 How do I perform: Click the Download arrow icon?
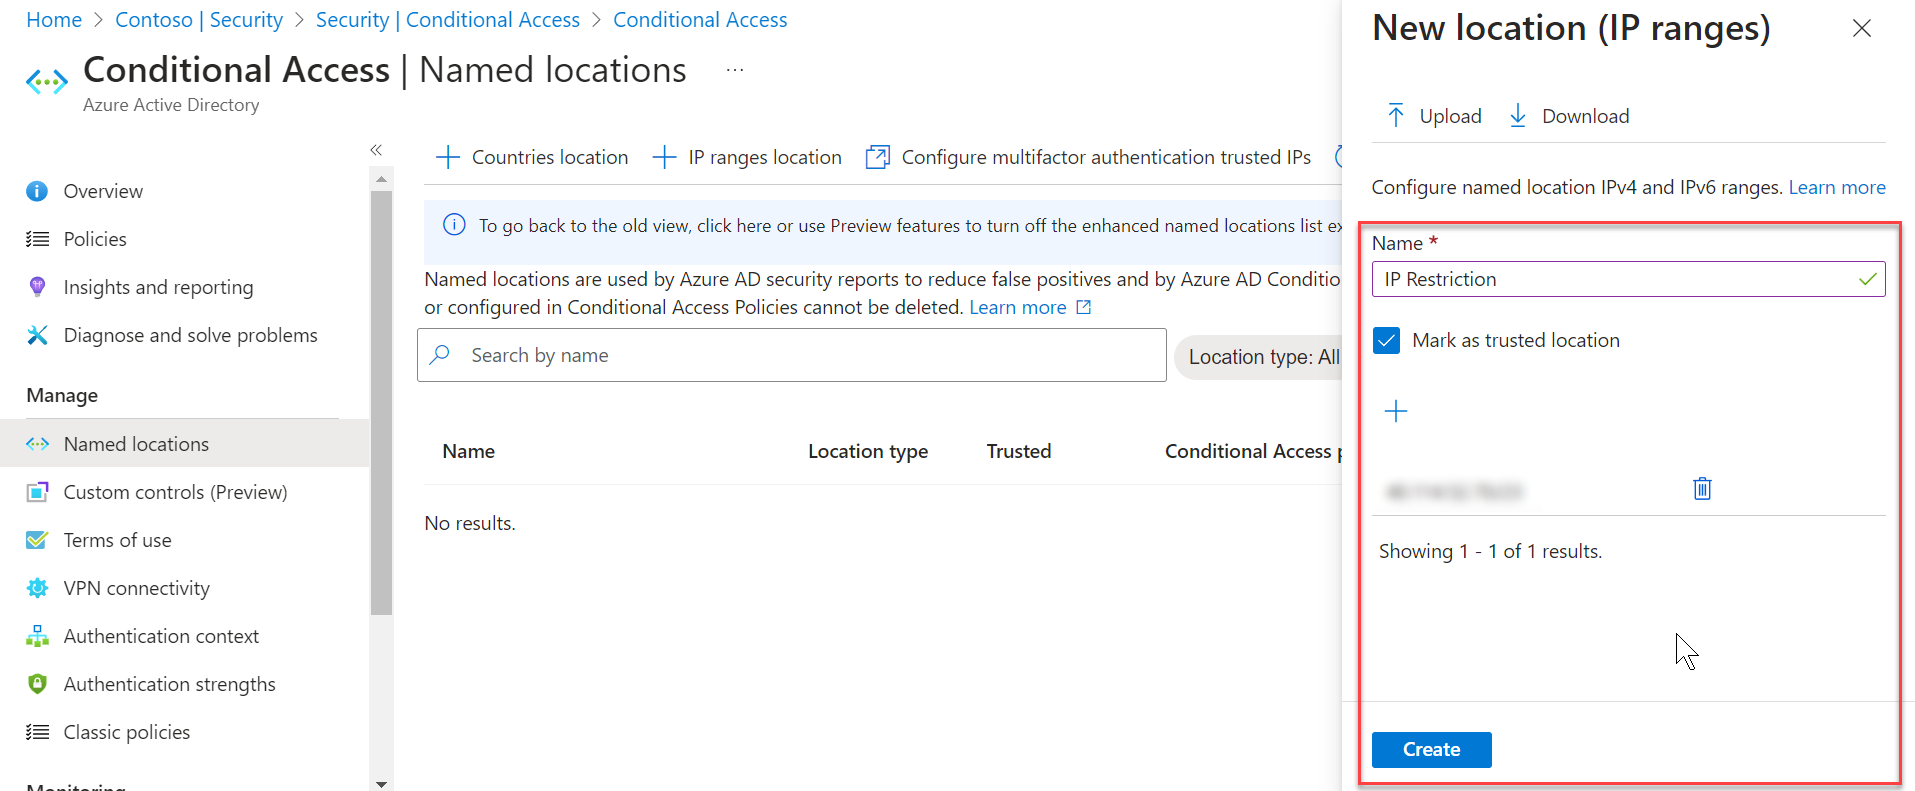1517,116
